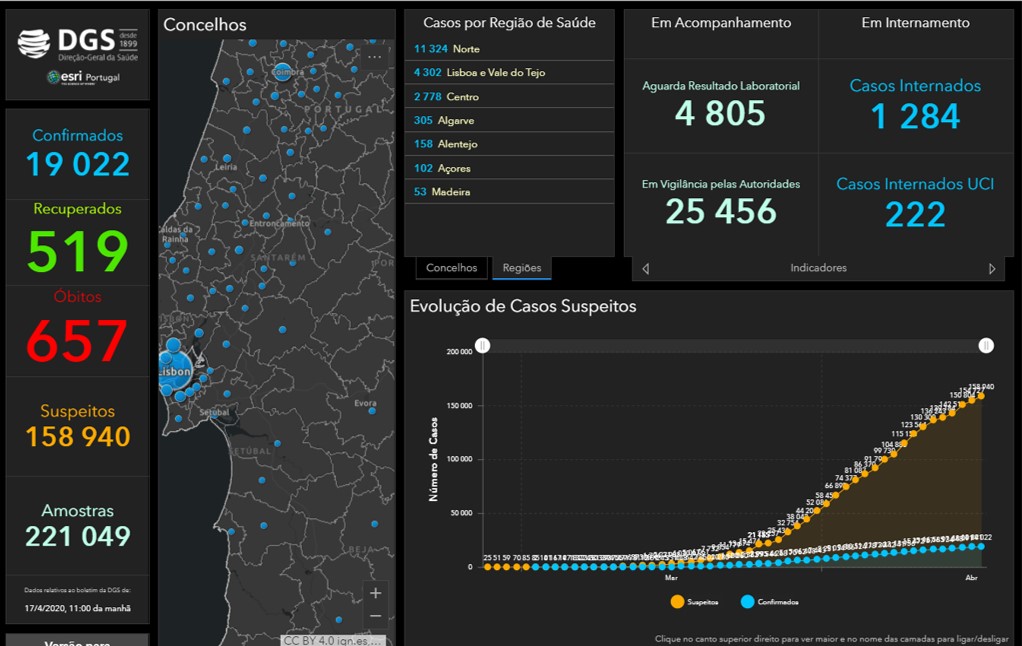
Task: Zoom out of the map with minus button
Action: 376,616
